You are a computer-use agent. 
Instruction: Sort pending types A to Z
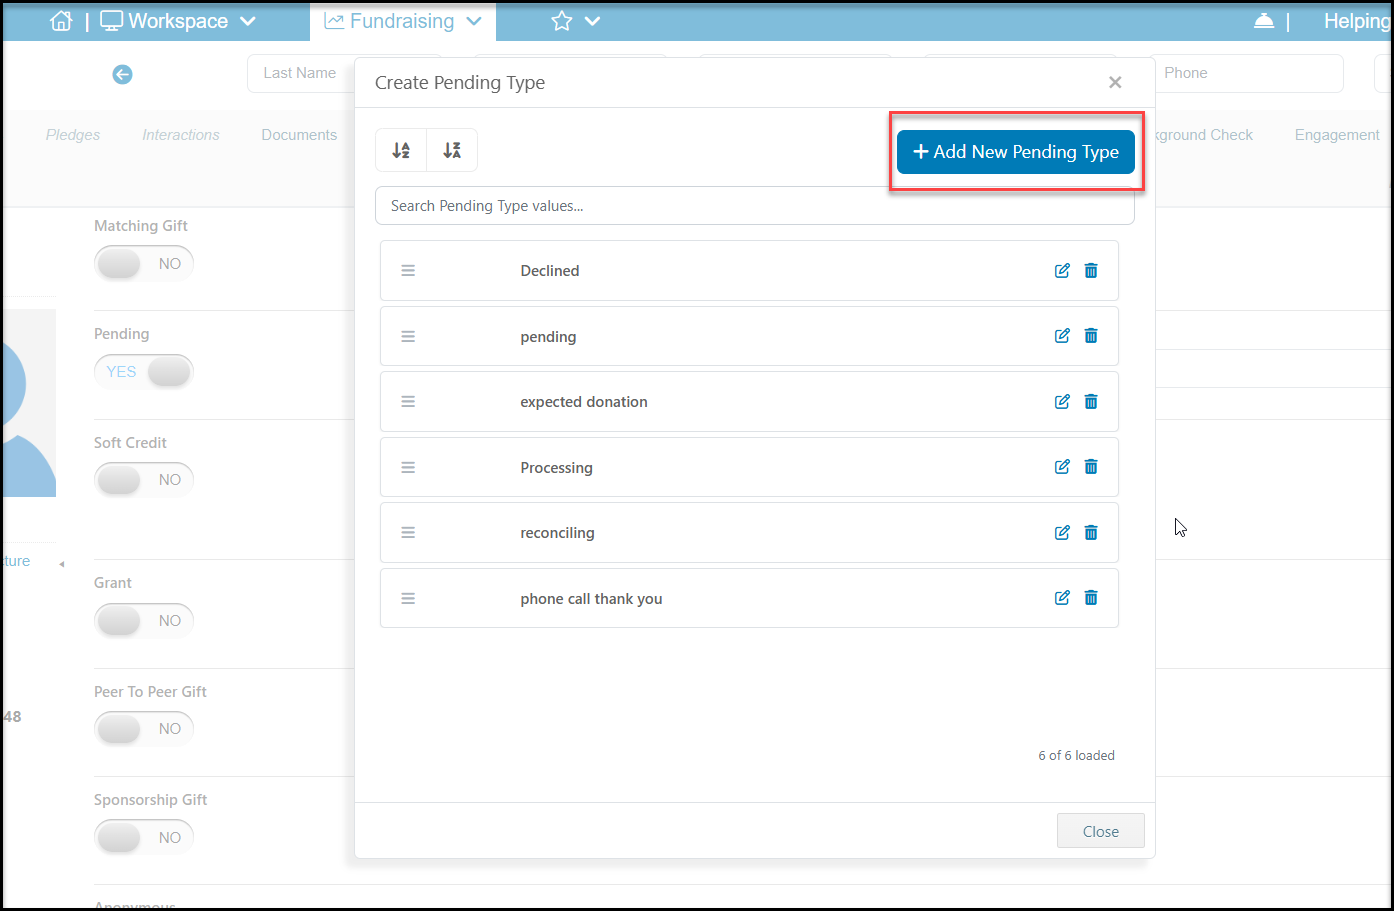click(401, 150)
